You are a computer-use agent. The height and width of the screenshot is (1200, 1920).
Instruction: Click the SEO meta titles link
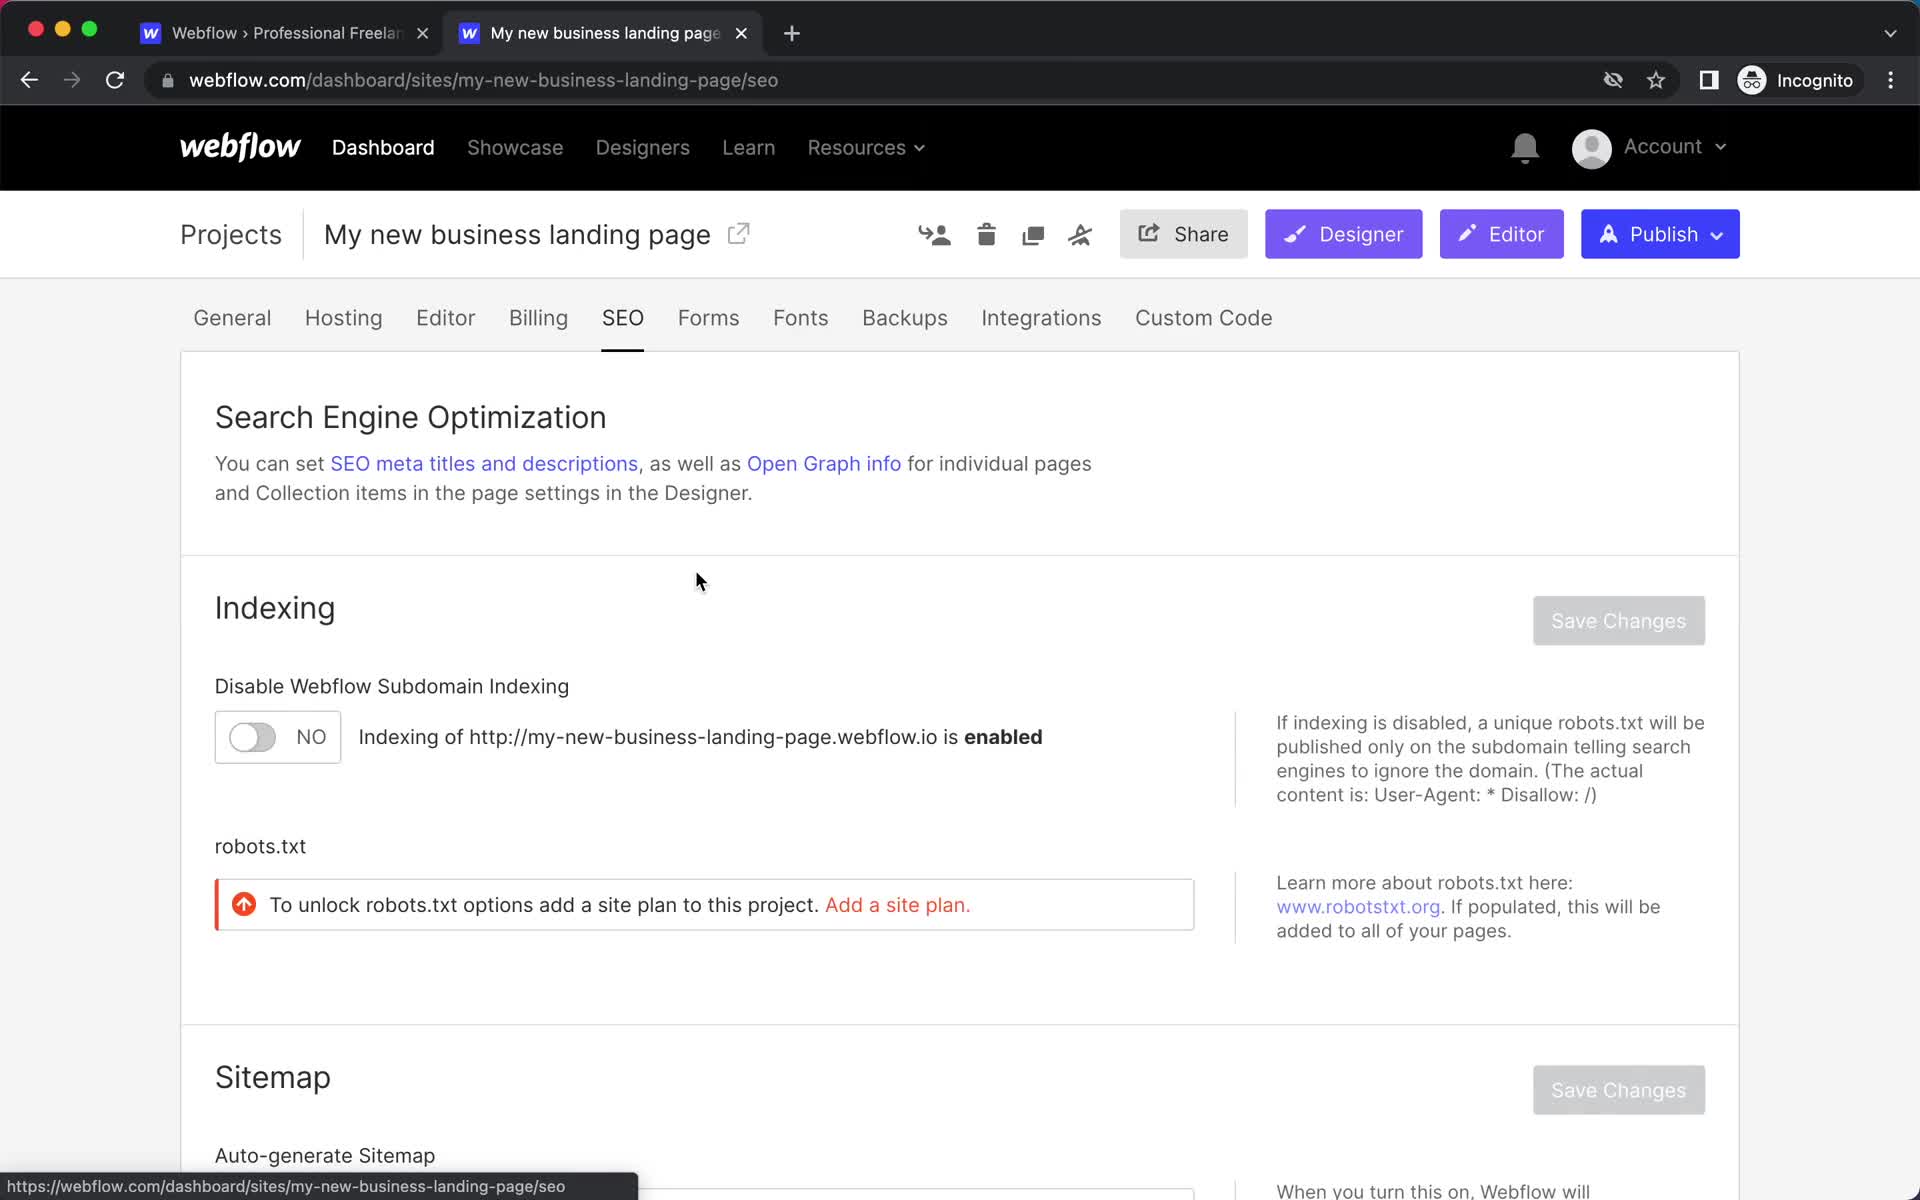(x=484, y=463)
